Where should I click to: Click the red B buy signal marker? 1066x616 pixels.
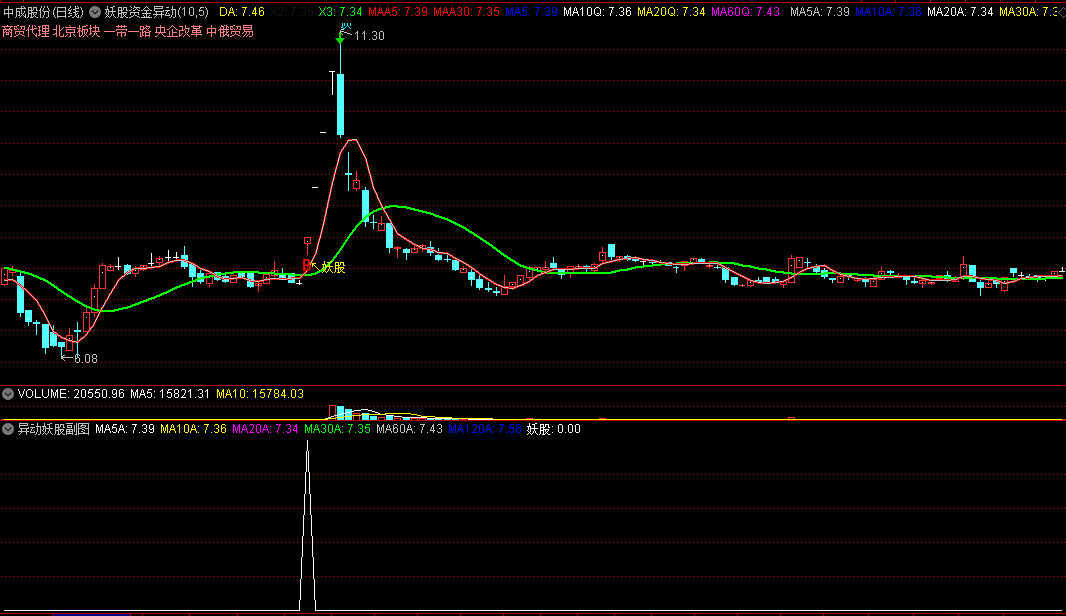306,265
